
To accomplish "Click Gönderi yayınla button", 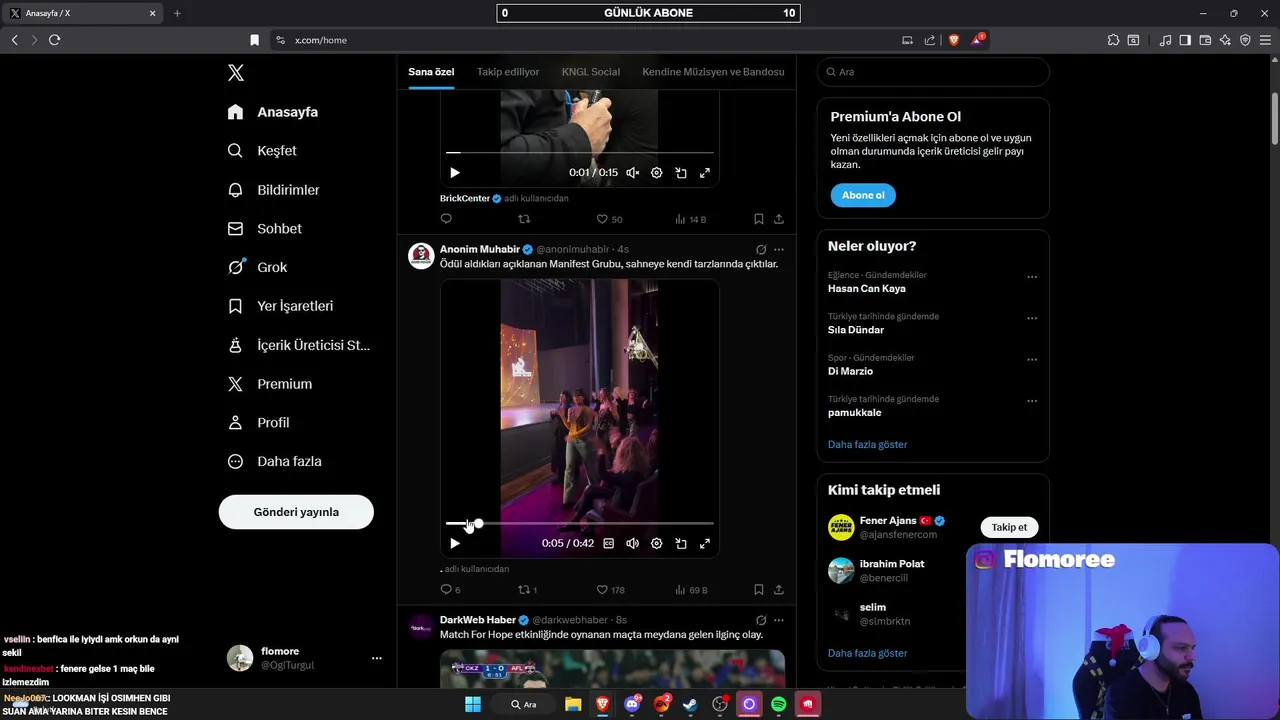I will tap(296, 512).
